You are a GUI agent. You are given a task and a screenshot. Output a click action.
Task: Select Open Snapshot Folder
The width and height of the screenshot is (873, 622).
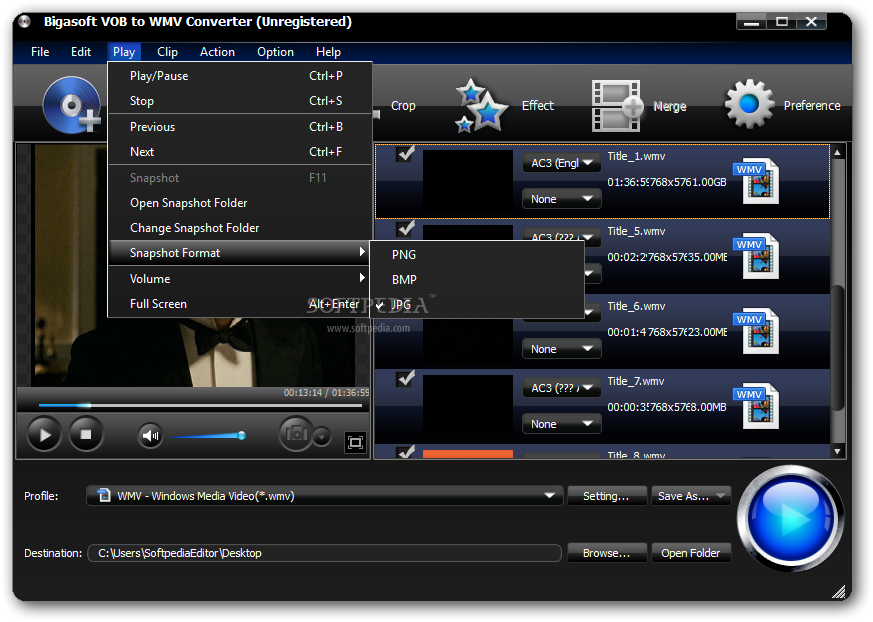click(239, 203)
